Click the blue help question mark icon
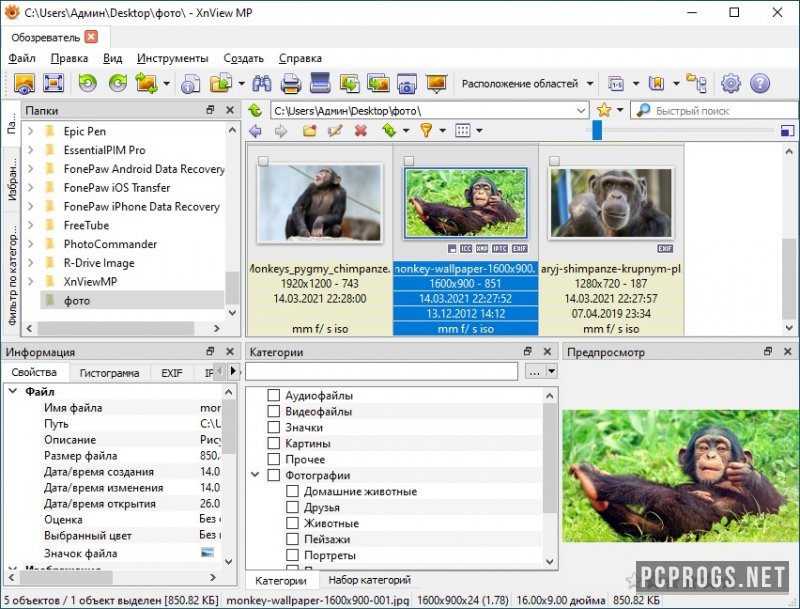Viewport: 800px width, 609px height. click(760, 84)
